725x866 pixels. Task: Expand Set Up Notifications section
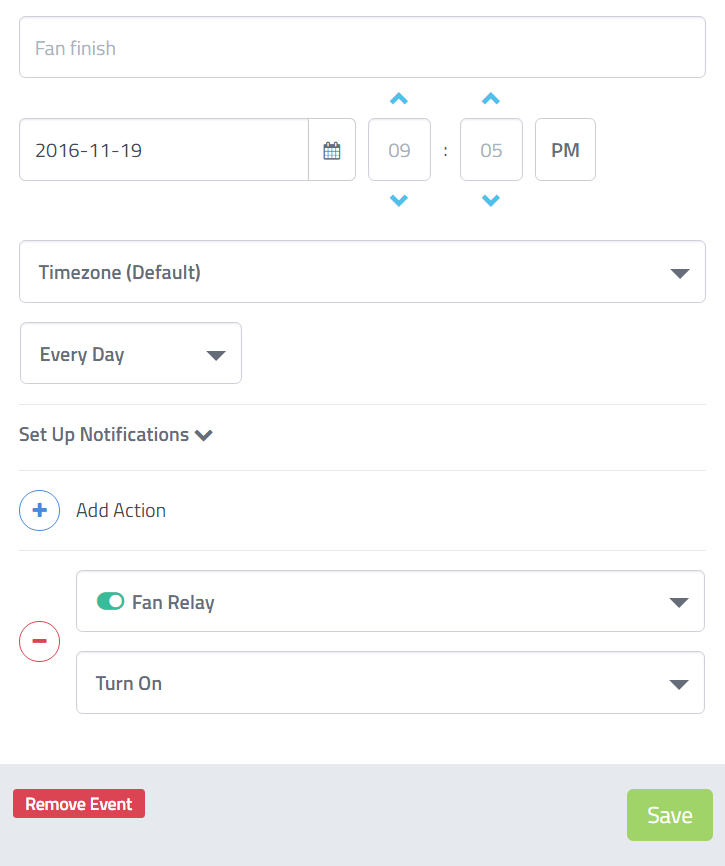pyautogui.click(x=116, y=435)
